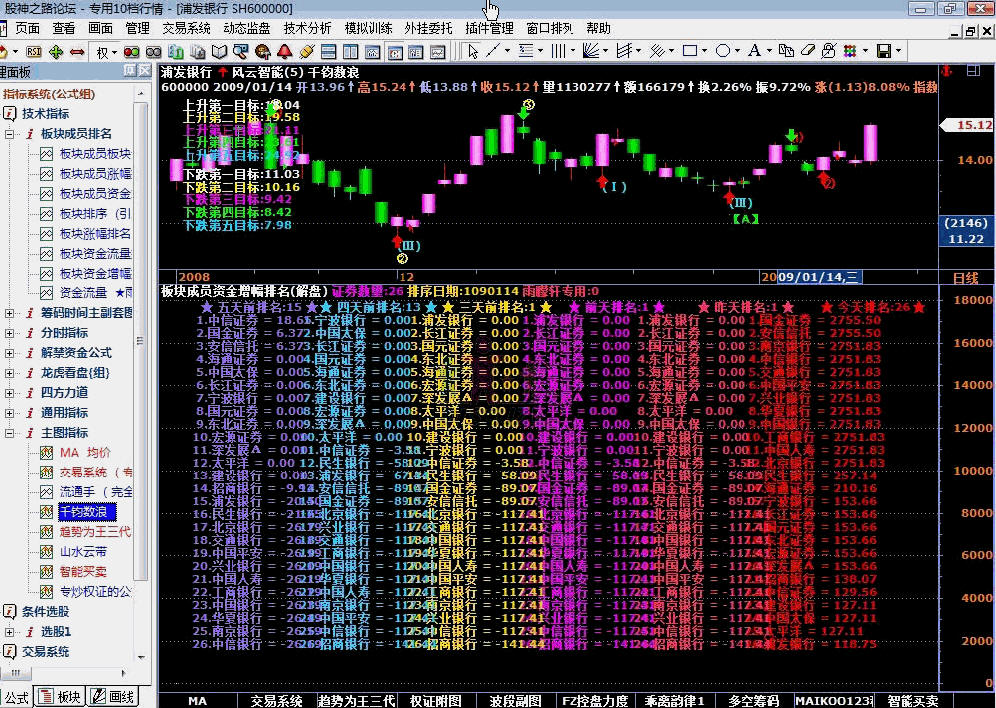Open the color grid palette icon
996x708 pixels.
pos(850,51)
